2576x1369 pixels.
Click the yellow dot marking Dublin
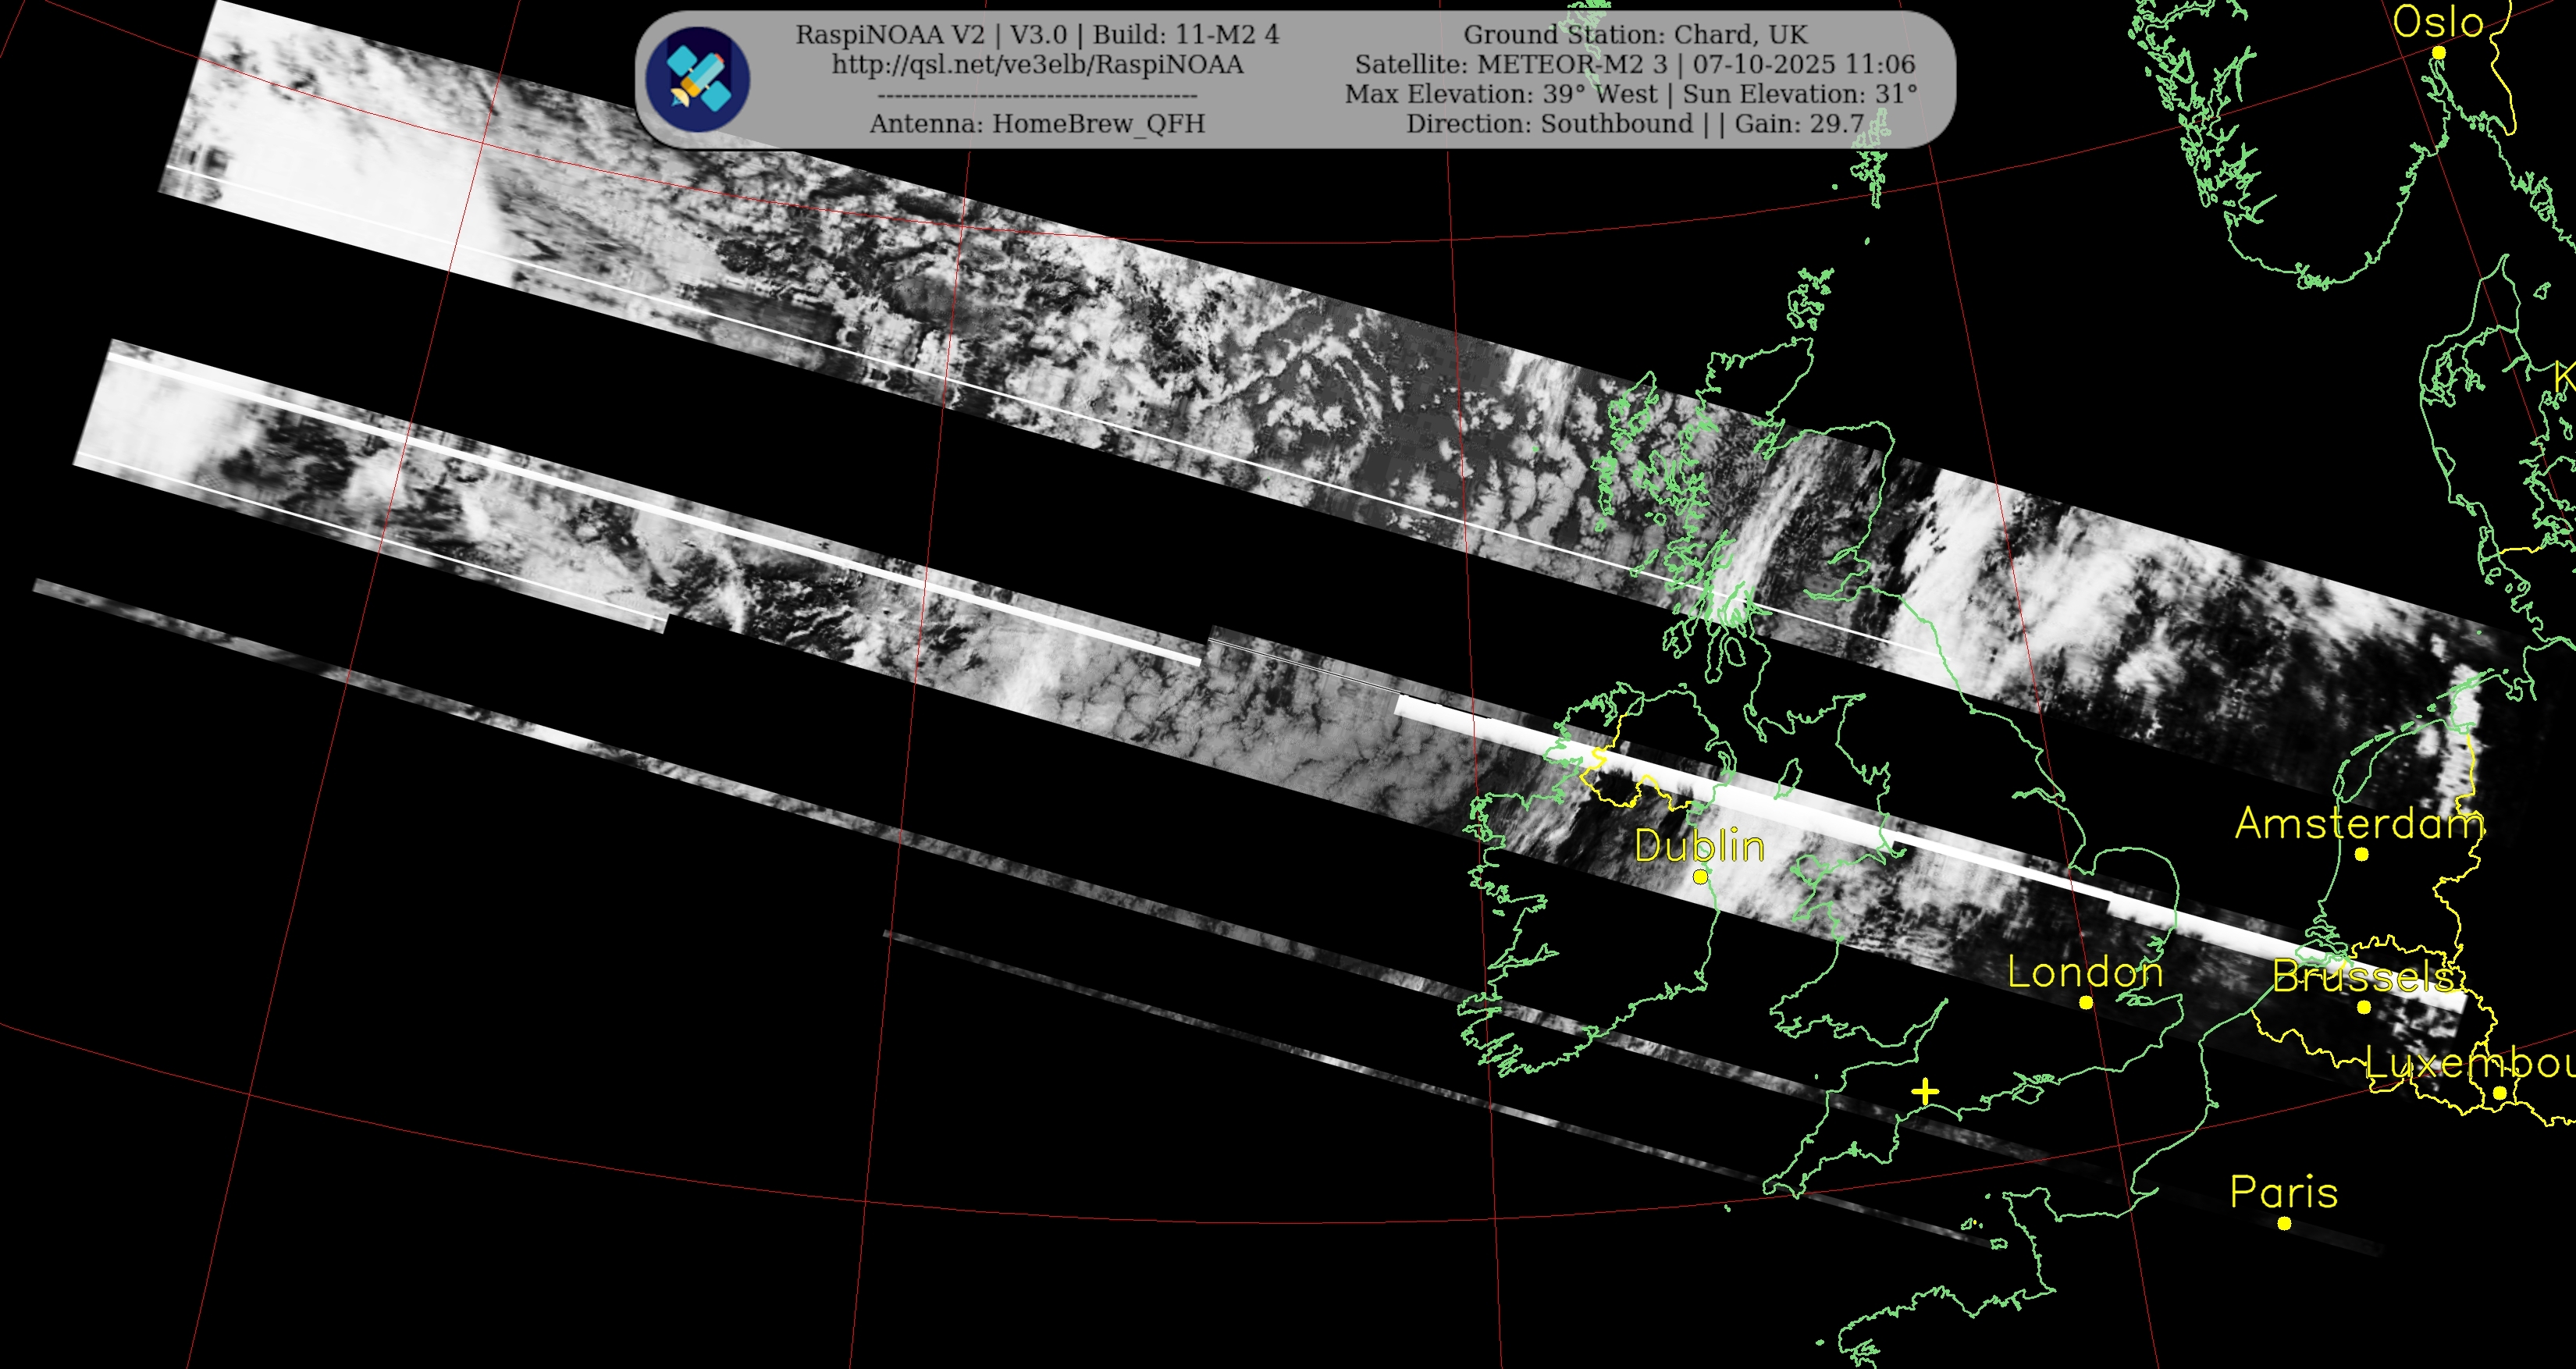pyautogui.click(x=1700, y=877)
